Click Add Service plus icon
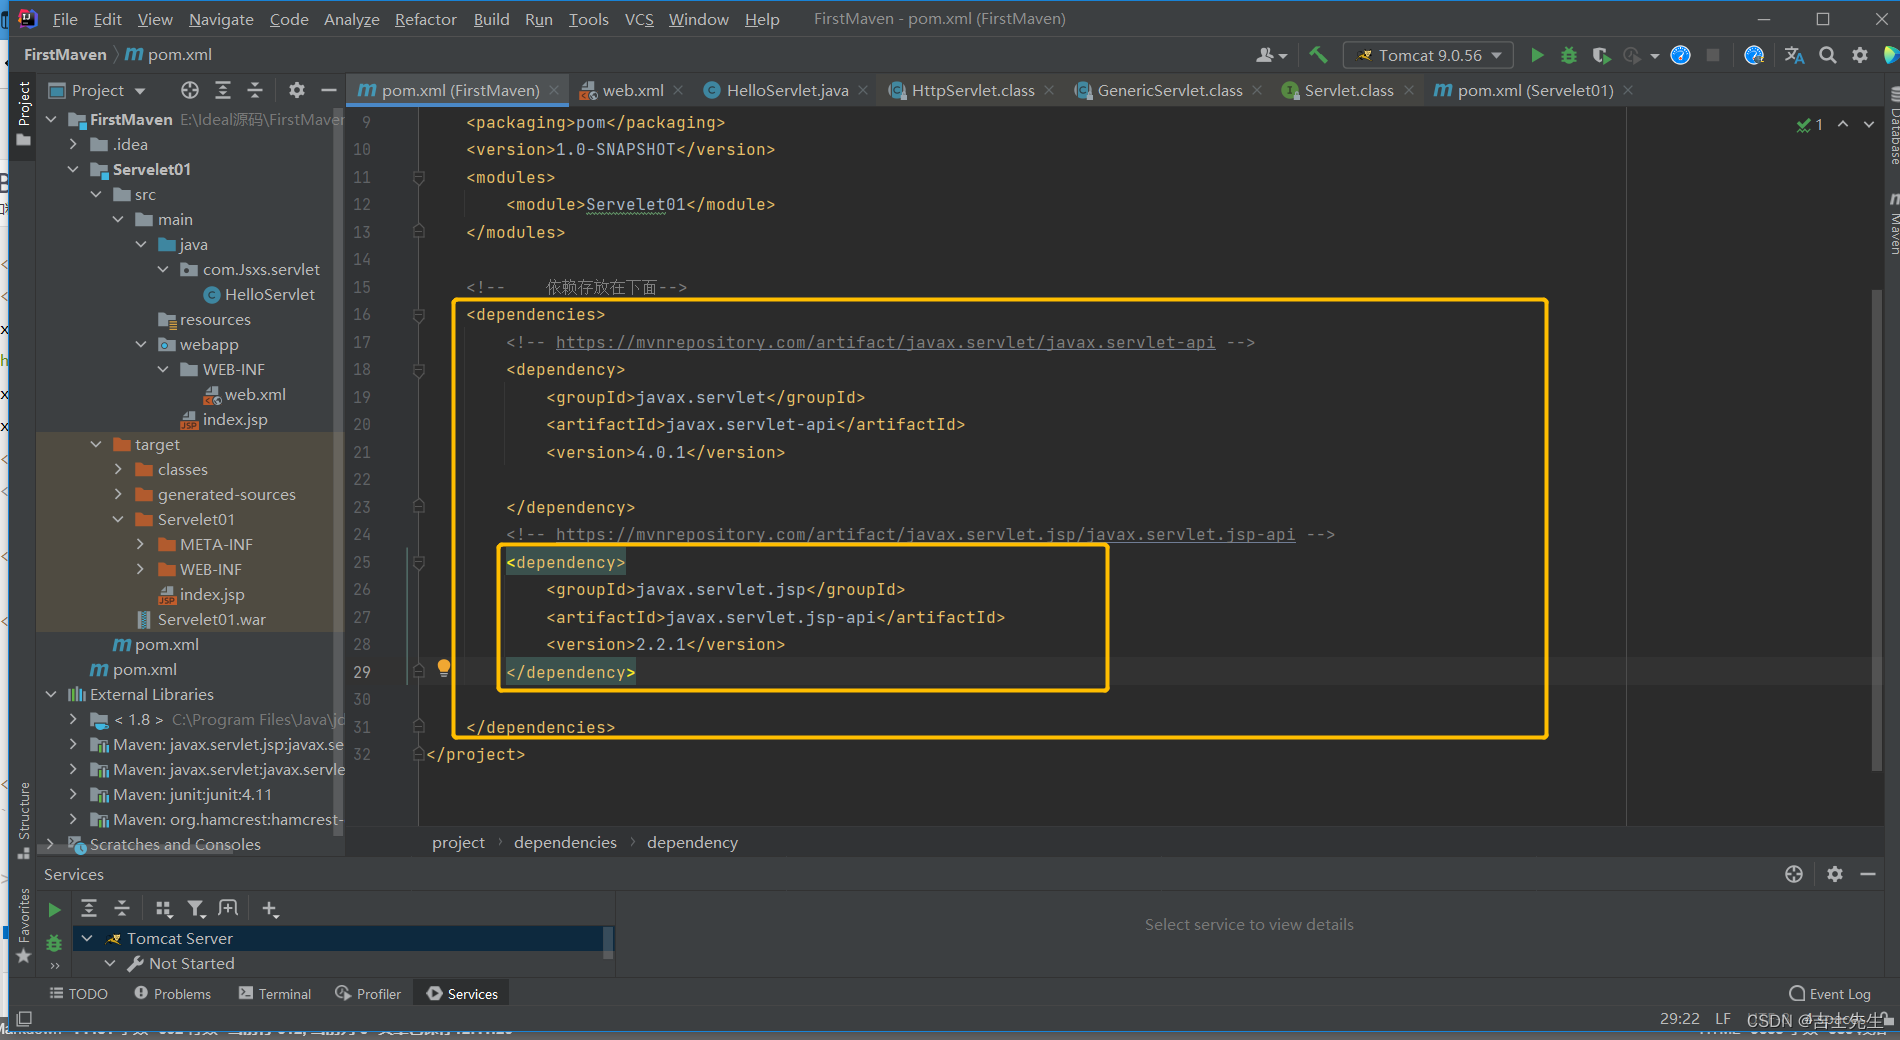 [270, 908]
